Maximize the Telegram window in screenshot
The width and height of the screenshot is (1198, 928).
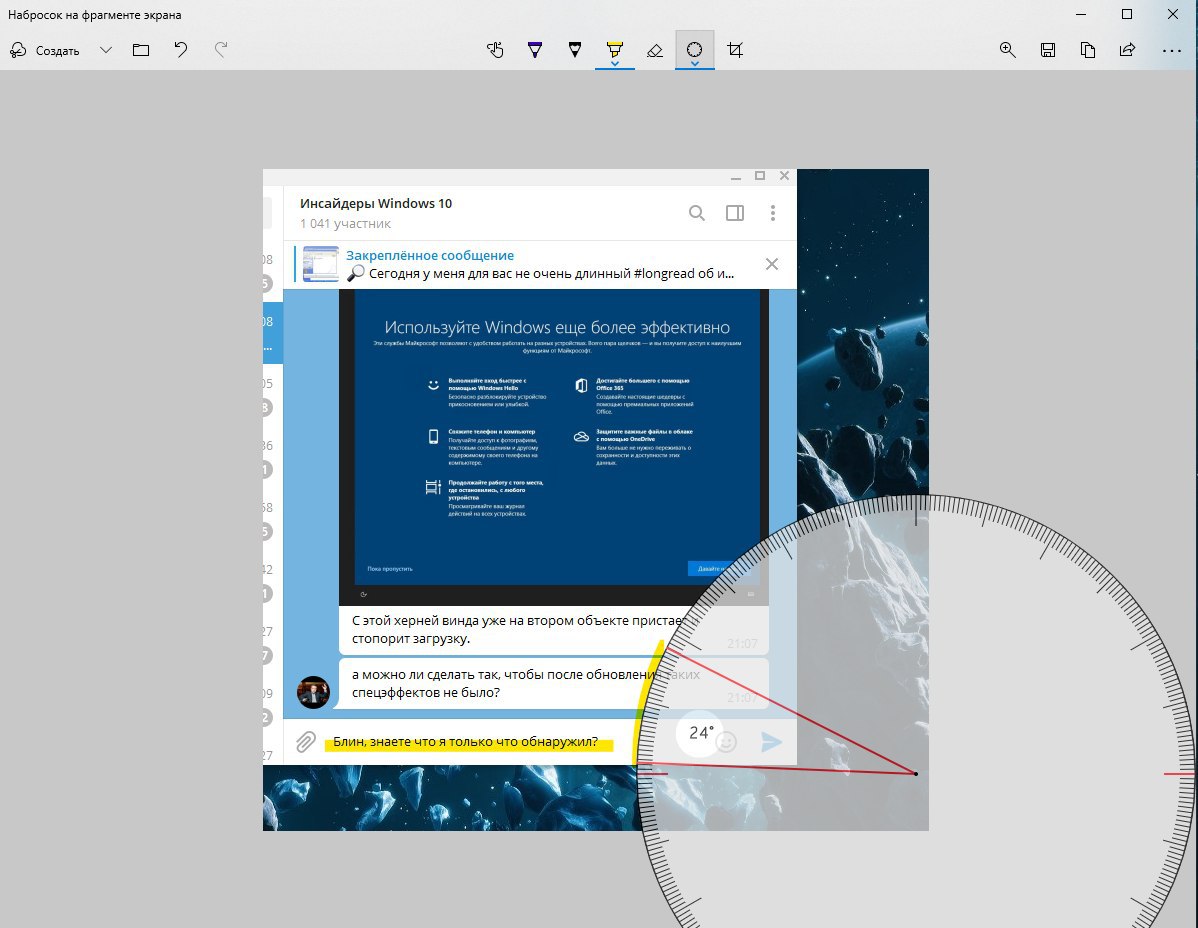pyautogui.click(x=759, y=176)
